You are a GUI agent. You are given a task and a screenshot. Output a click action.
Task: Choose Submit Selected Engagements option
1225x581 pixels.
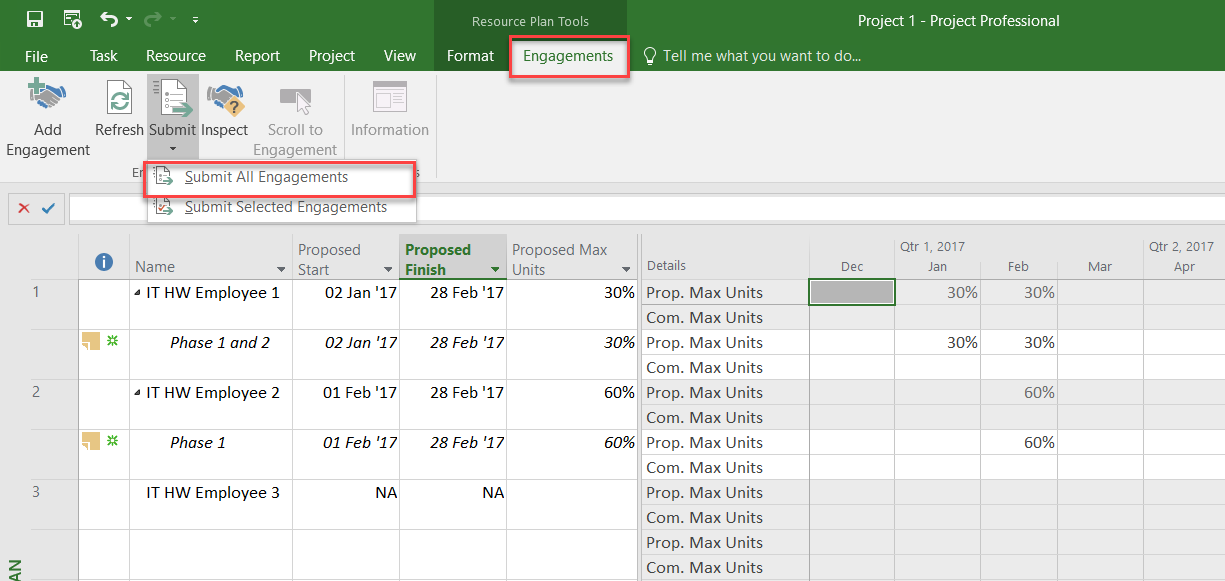coord(285,207)
